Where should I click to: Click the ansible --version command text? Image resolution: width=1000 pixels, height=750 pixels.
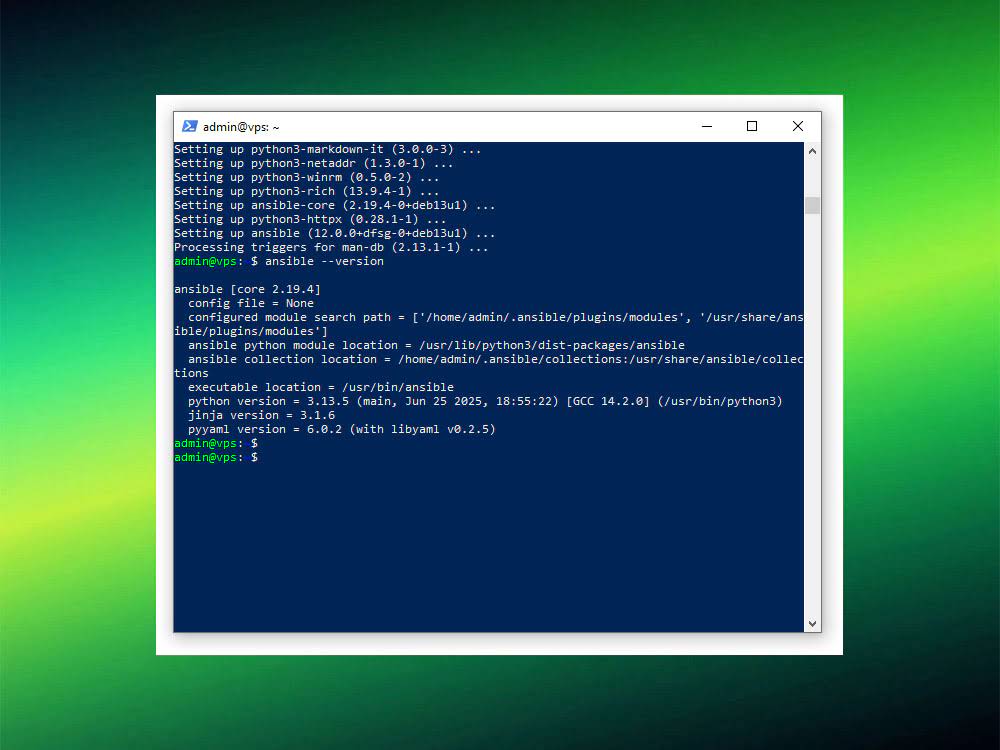[x=323, y=260]
